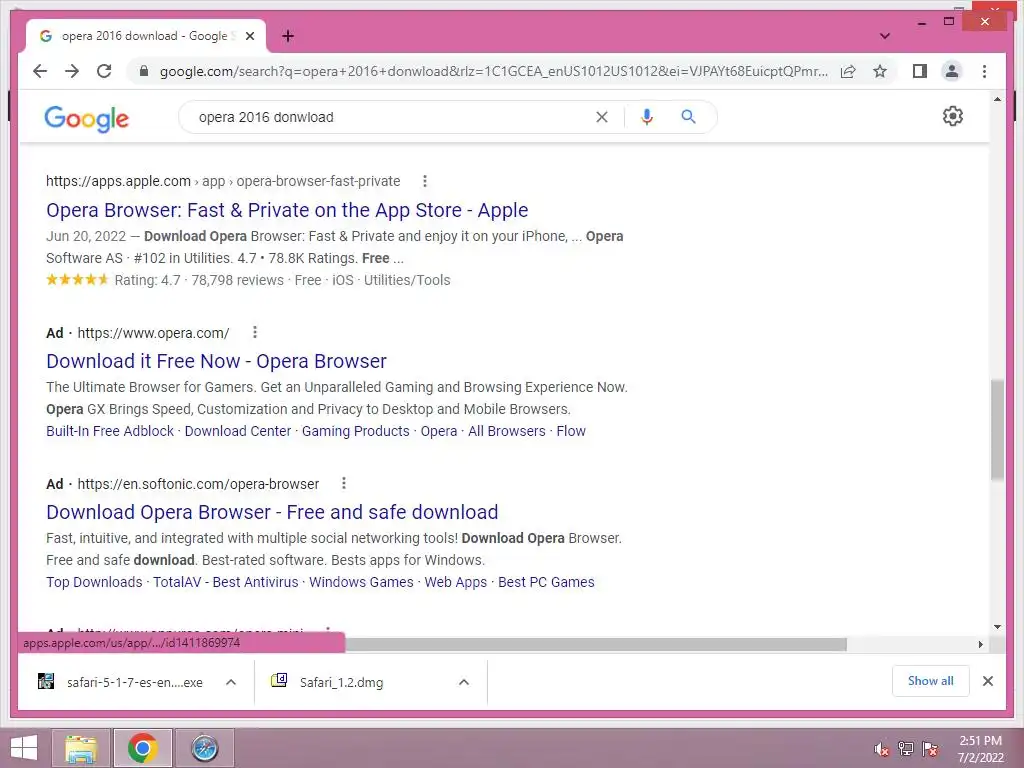Open the 'All Browsers' sitelink
The width and height of the screenshot is (1024, 768).
coord(506,431)
